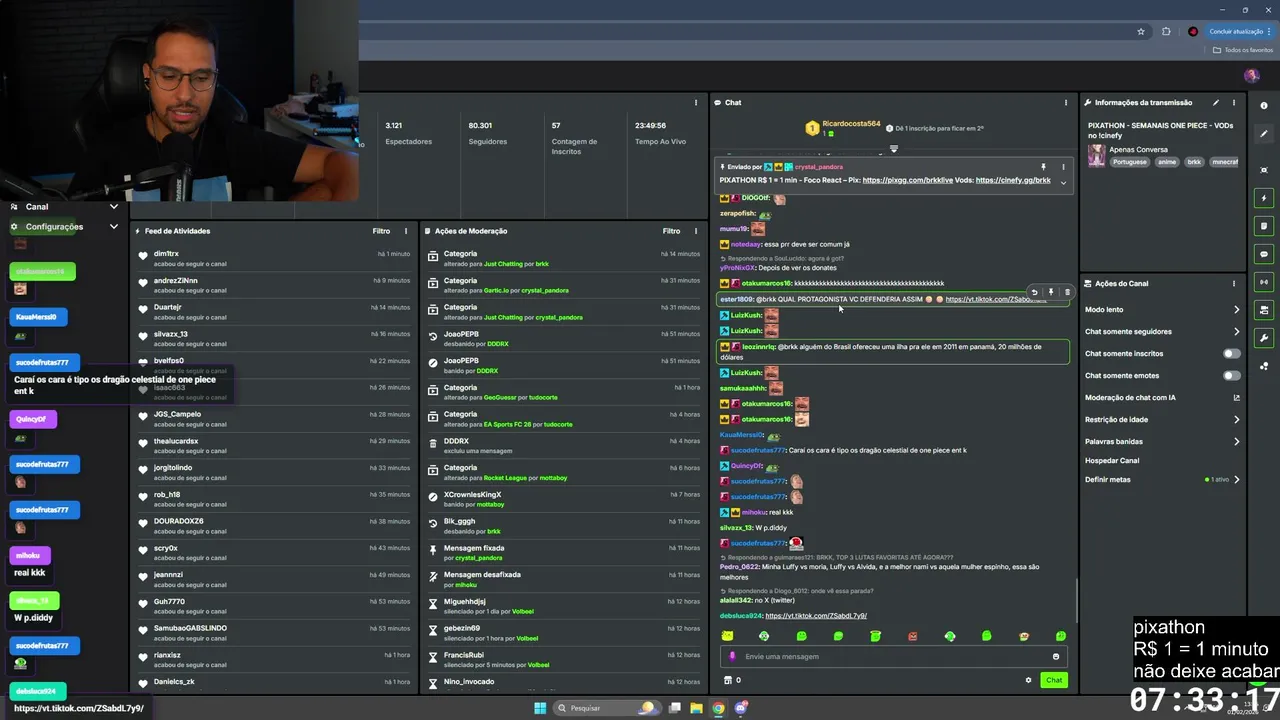The height and width of the screenshot is (720, 1280).
Task: Toggle Chat somente inscritos switch
Action: (1231, 353)
